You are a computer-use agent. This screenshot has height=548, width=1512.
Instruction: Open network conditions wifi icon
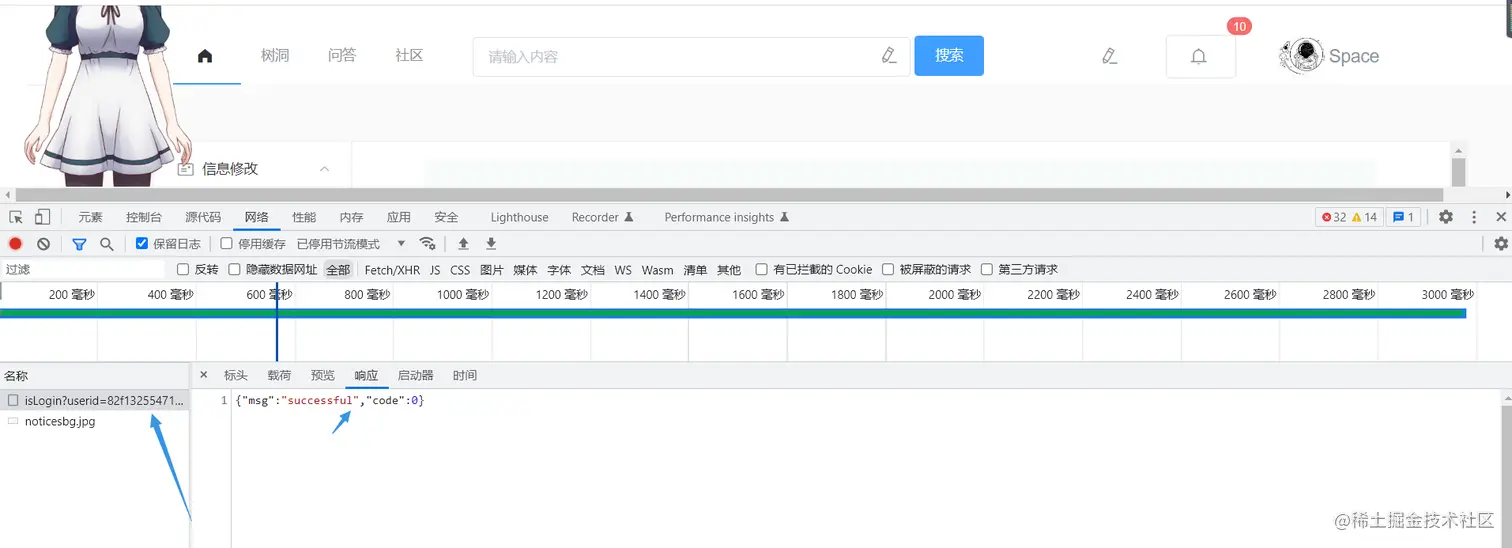[428, 243]
